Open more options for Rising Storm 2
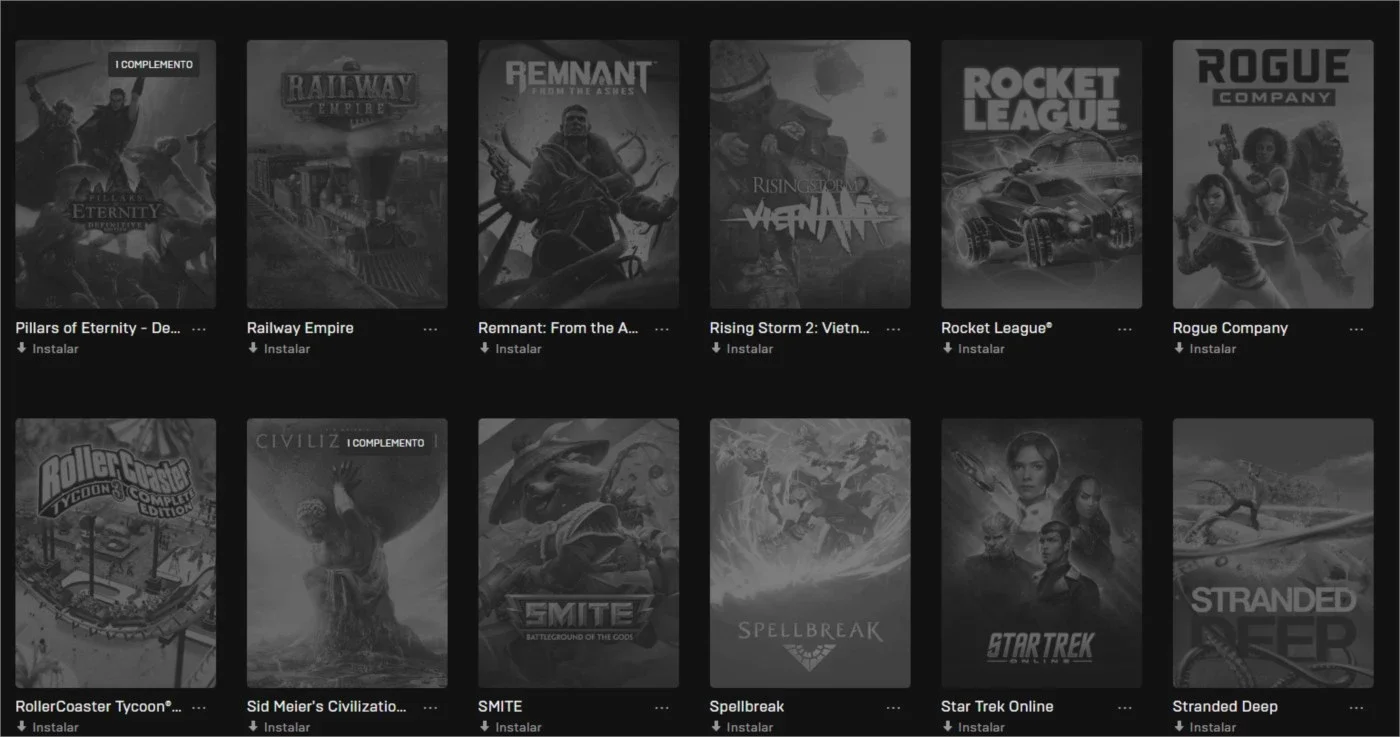1400x737 pixels. (x=893, y=329)
